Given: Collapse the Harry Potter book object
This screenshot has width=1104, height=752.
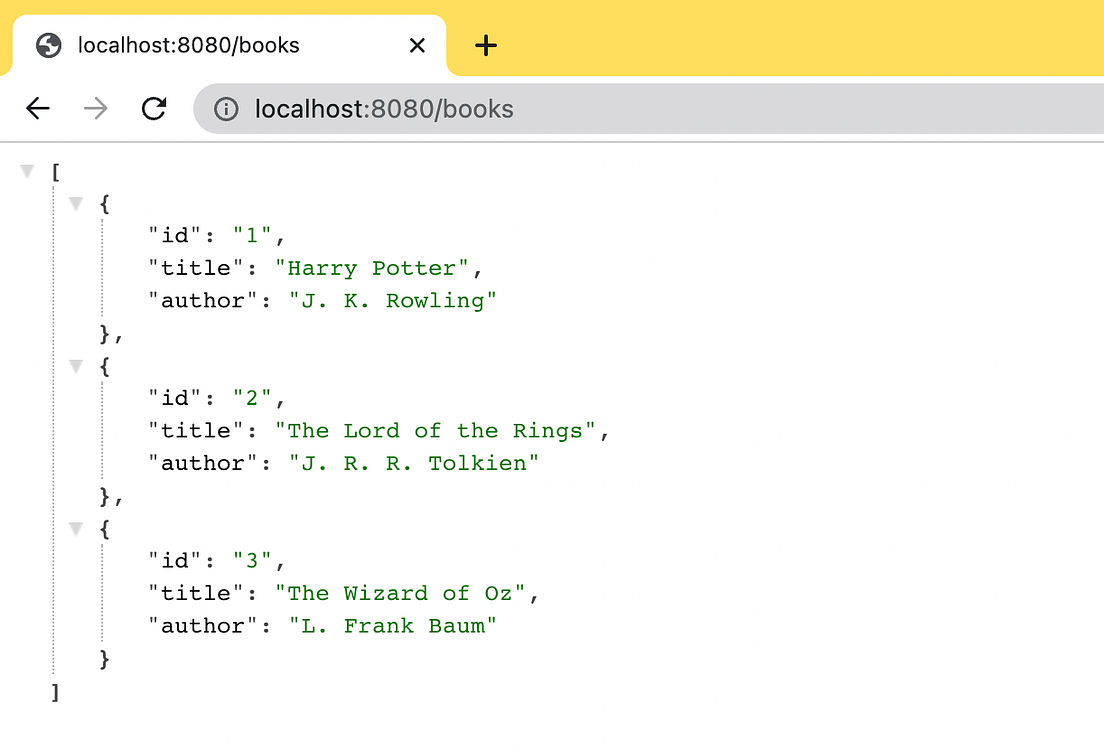Looking at the screenshot, I should pos(76,202).
